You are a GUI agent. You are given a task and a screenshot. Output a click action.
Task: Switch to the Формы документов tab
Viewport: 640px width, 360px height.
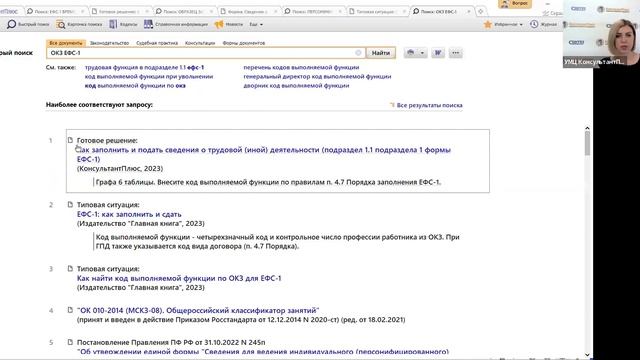coord(244,43)
